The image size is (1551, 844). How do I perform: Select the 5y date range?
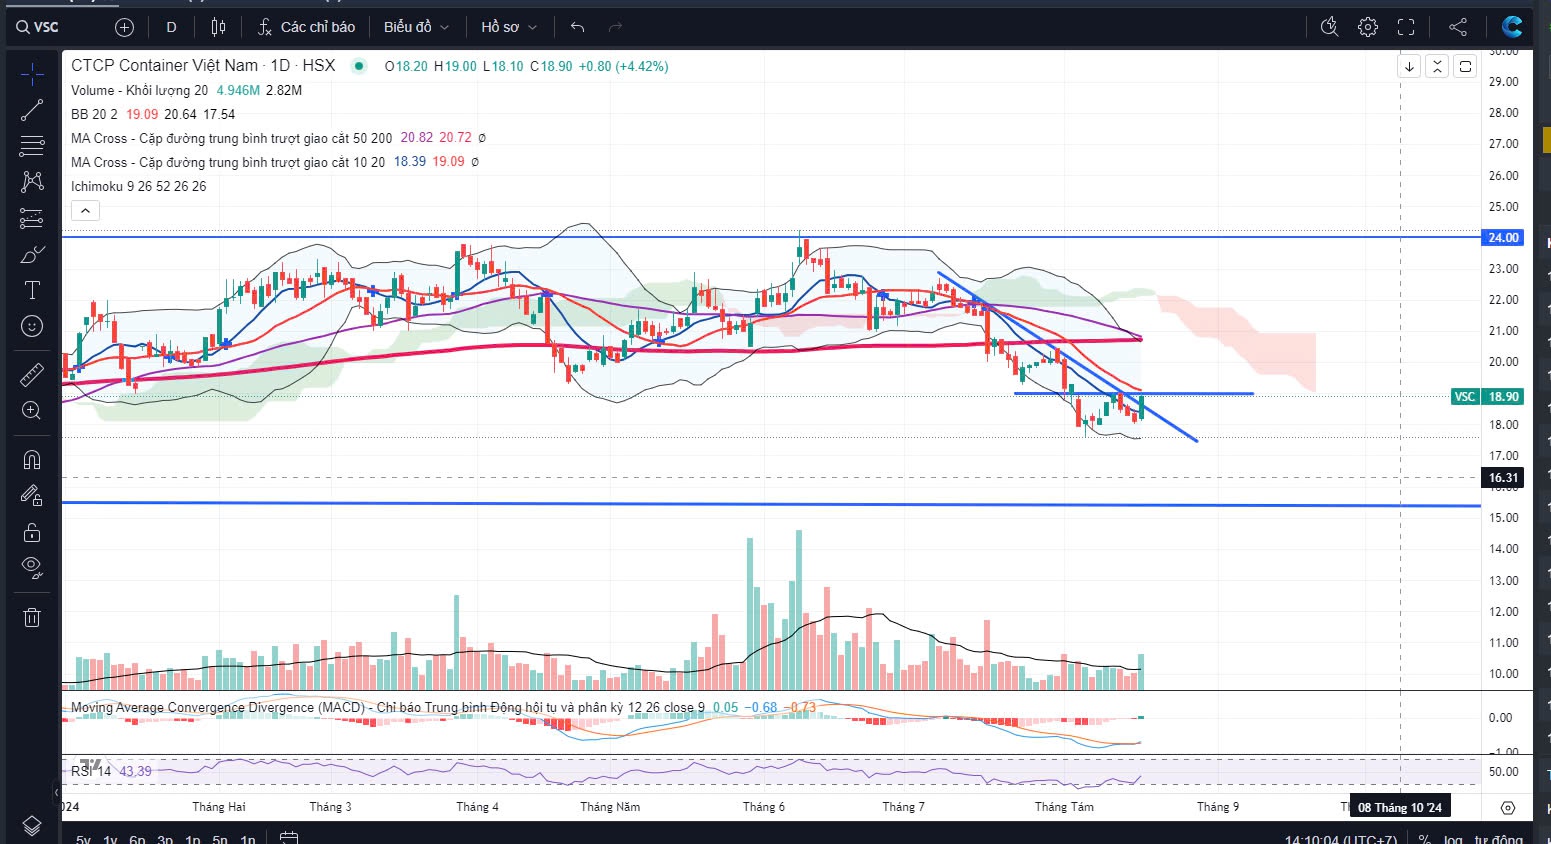click(x=83, y=838)
